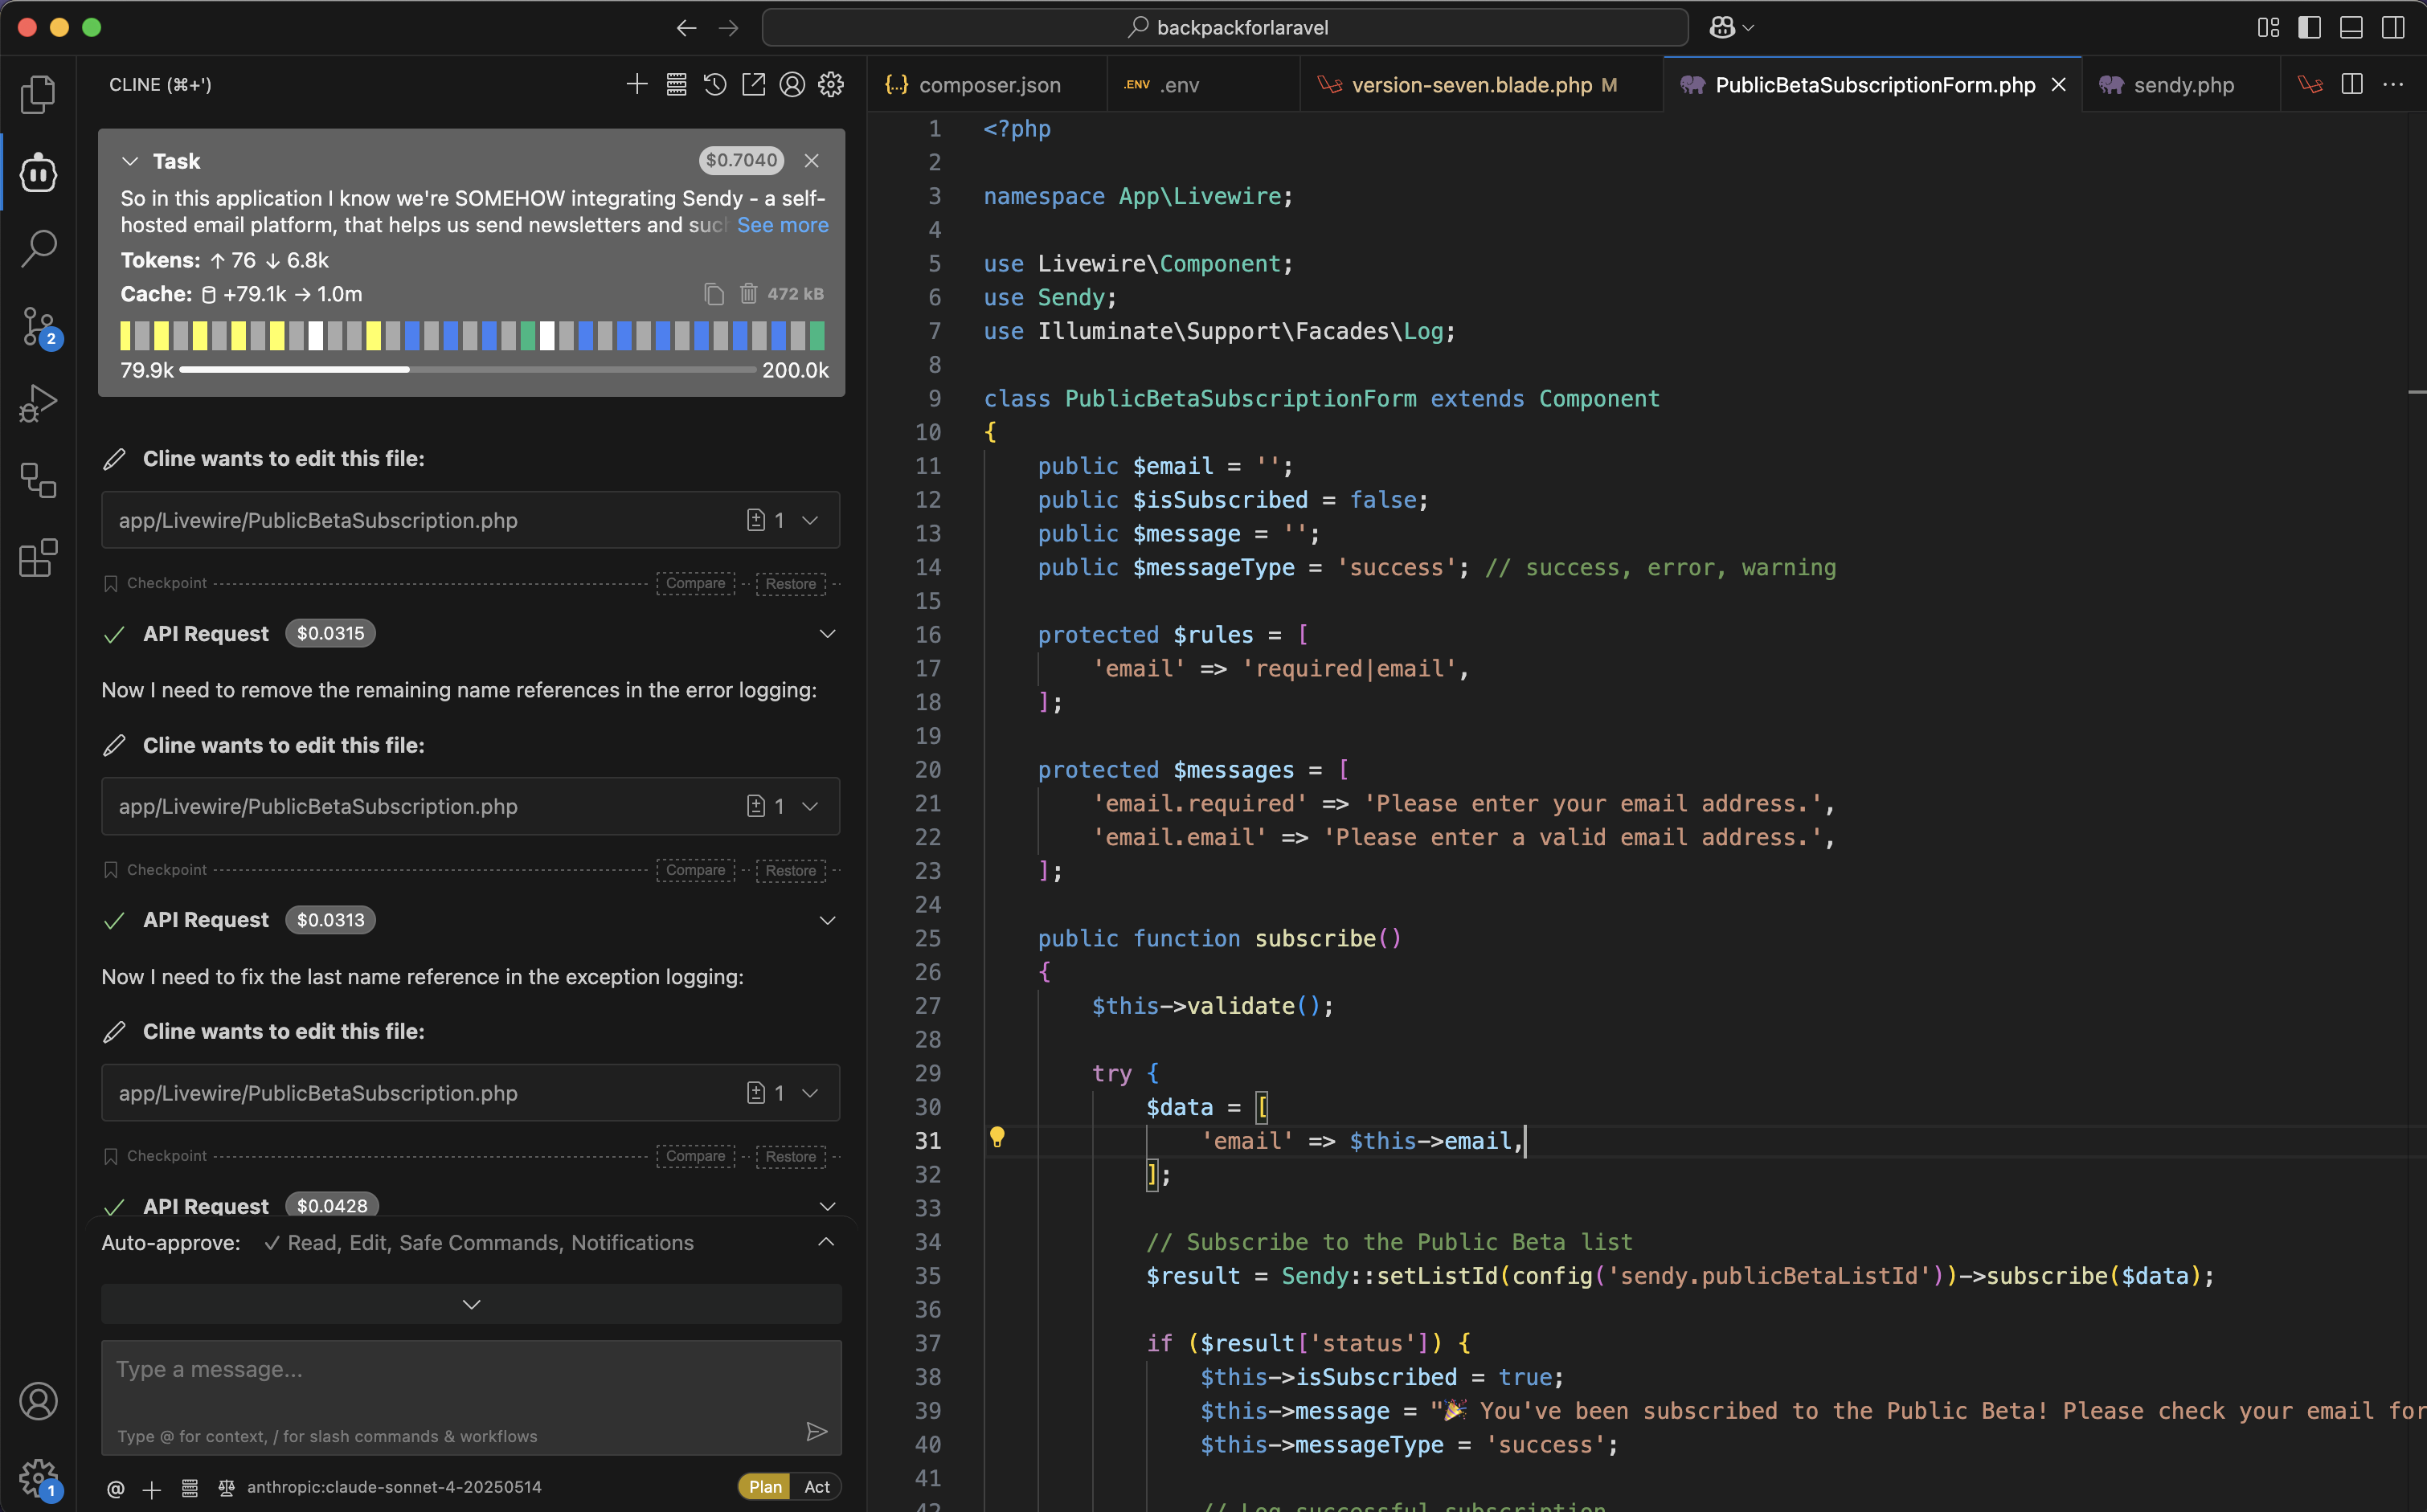
Task: Expand the API Request $0.0428 details
Action: 827,1206
